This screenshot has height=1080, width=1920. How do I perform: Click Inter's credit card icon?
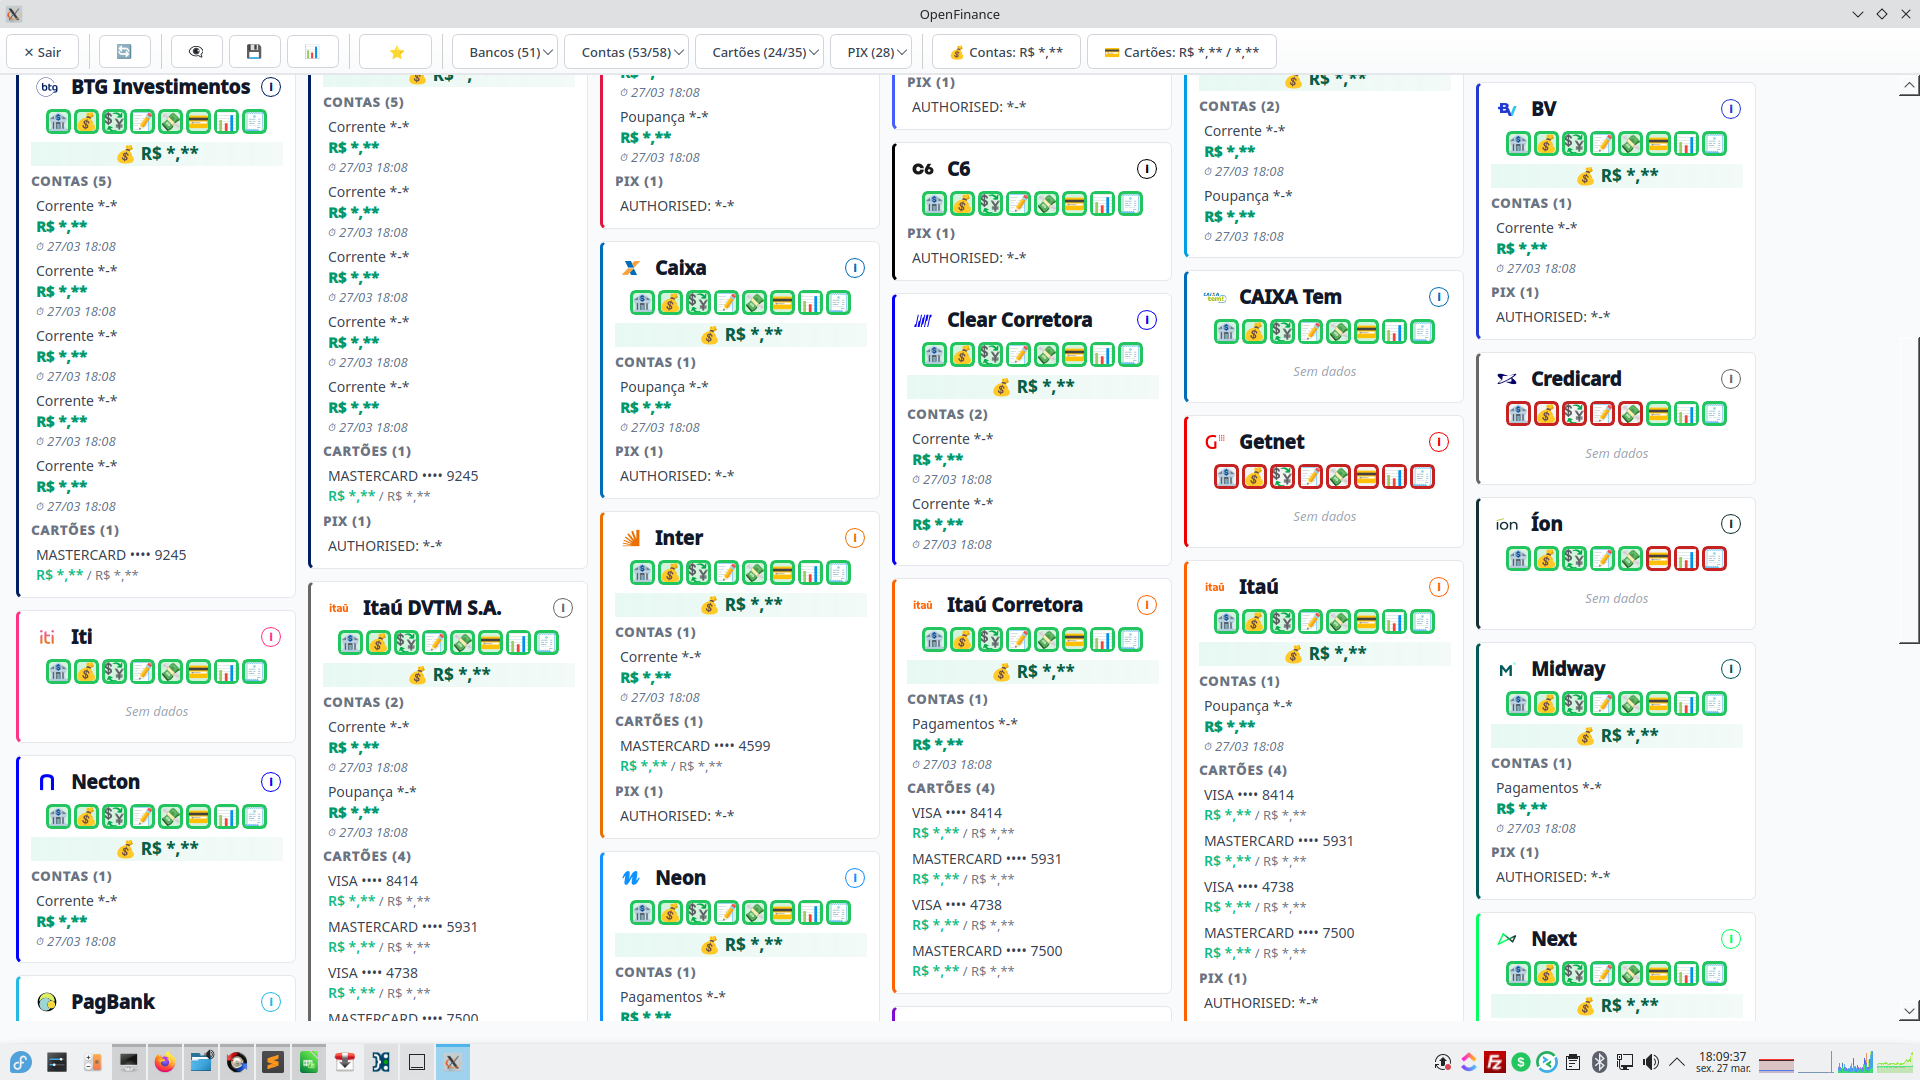(782, 573)
